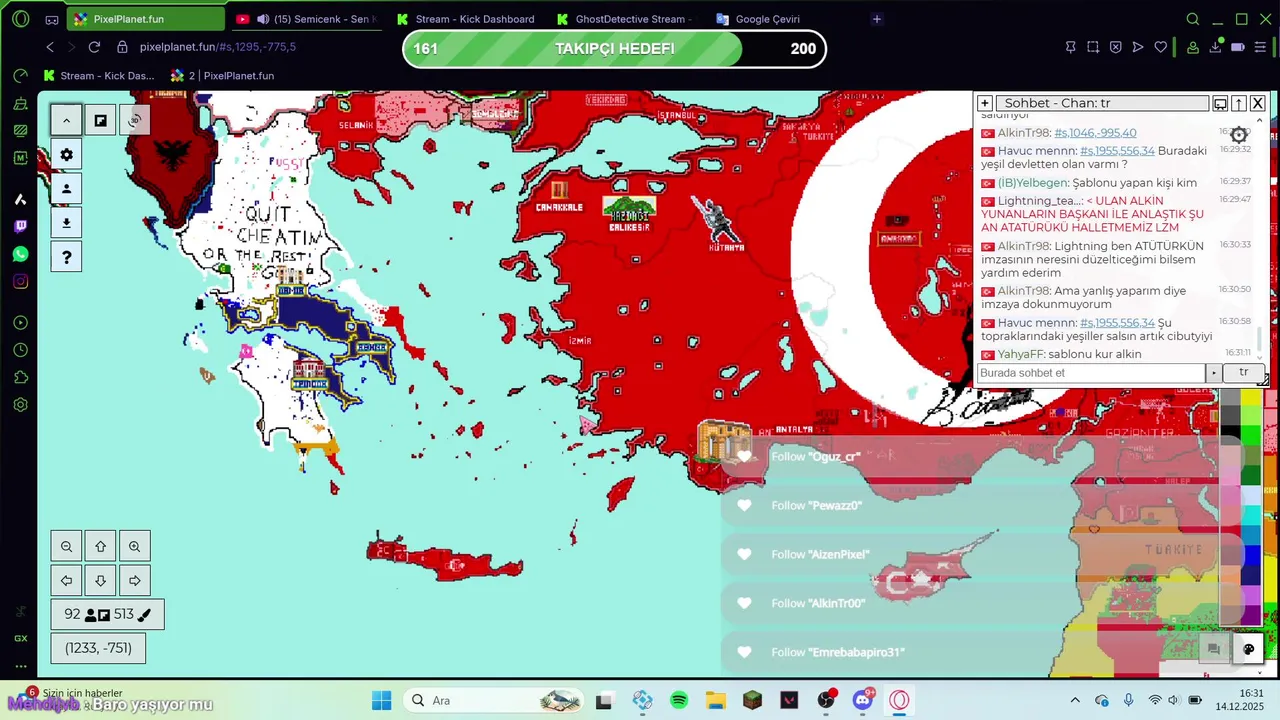This screenshot has height=720, width=1280.
Task: Open the browser downloads icon
Action: pyautogui.click(x=1216, y=47)
